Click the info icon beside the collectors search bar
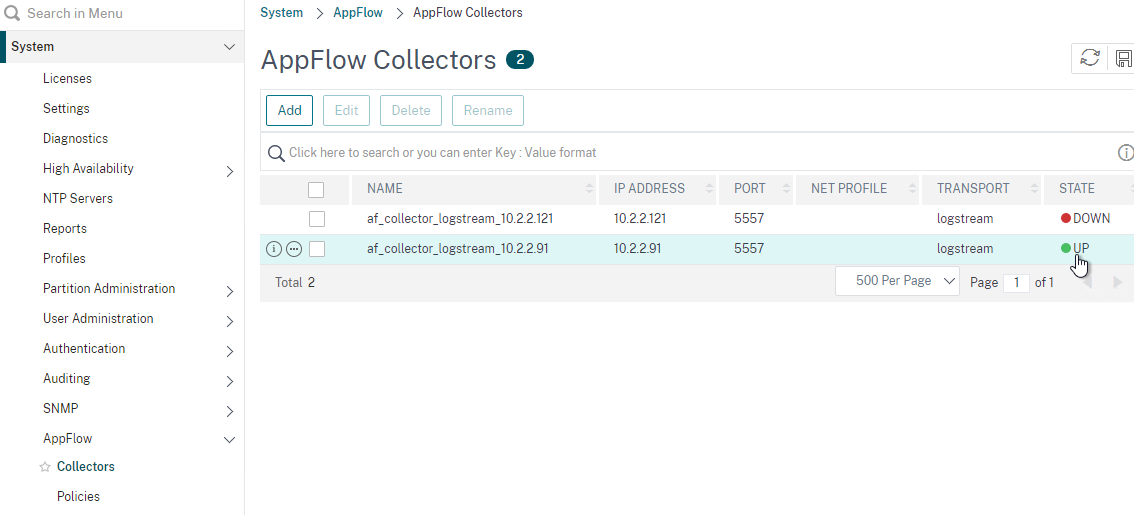The width and height of the screenshot is (1134, 515). click(1125, 153)
